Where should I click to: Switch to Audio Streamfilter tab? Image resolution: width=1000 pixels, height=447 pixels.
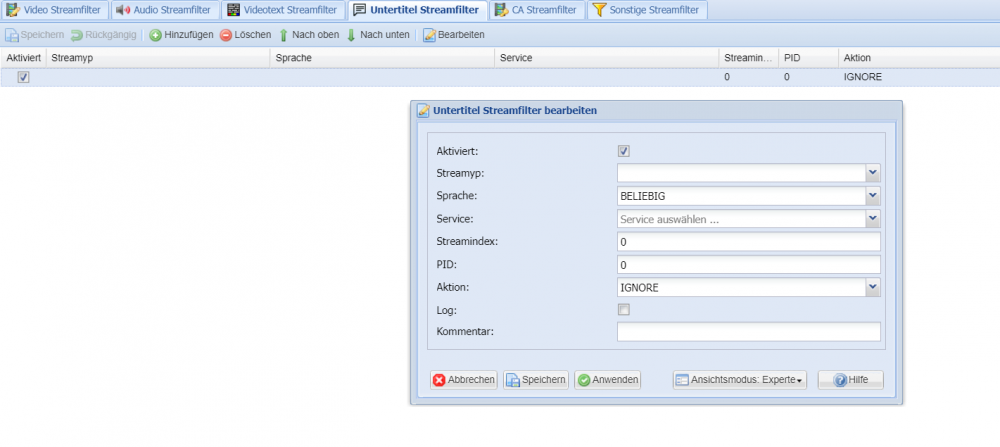point(165,10)
